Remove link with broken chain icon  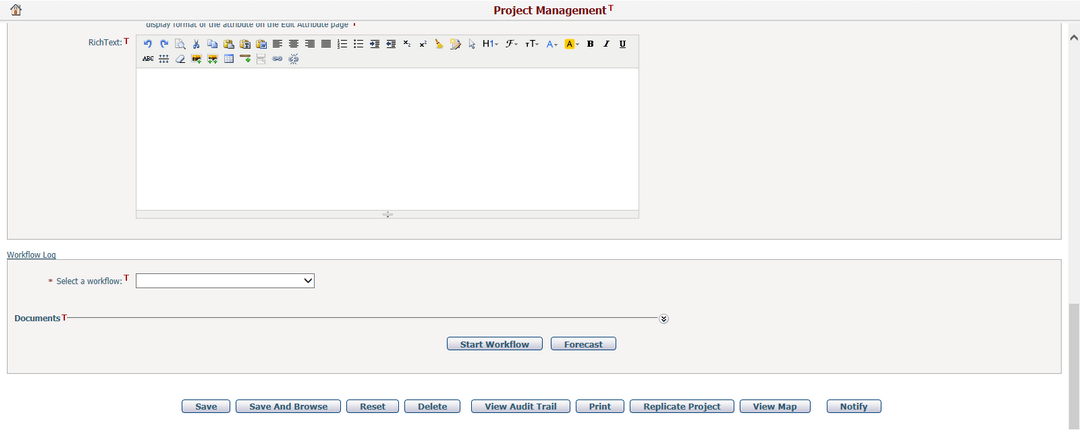[x=293, y=59]
